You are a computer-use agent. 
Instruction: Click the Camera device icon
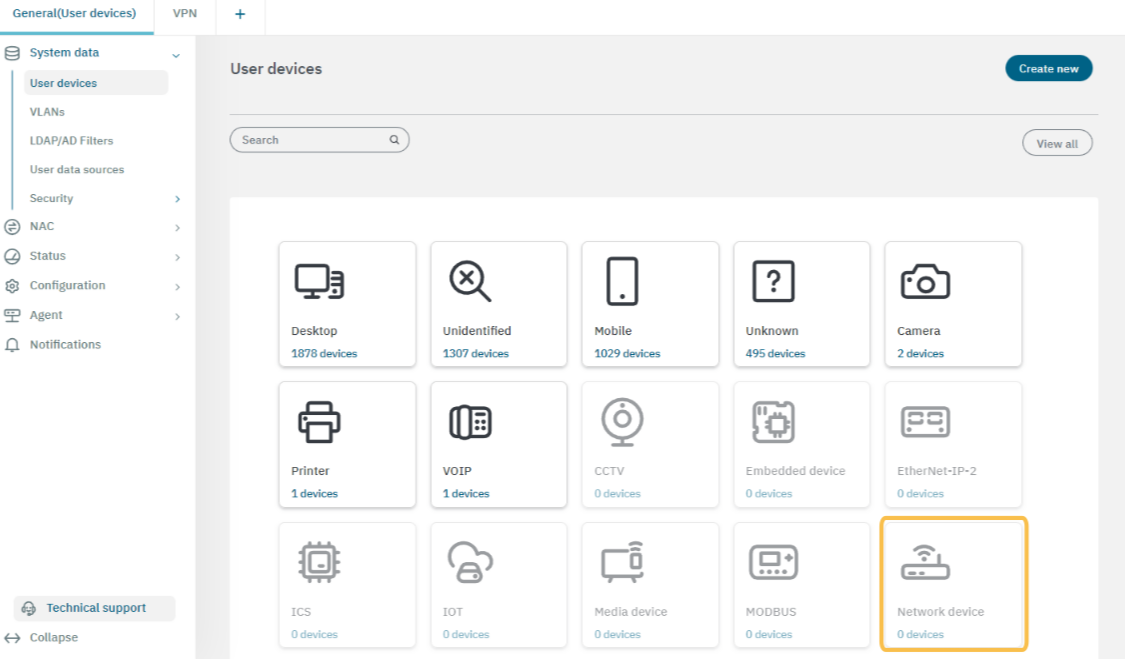[x=924, y=282]
